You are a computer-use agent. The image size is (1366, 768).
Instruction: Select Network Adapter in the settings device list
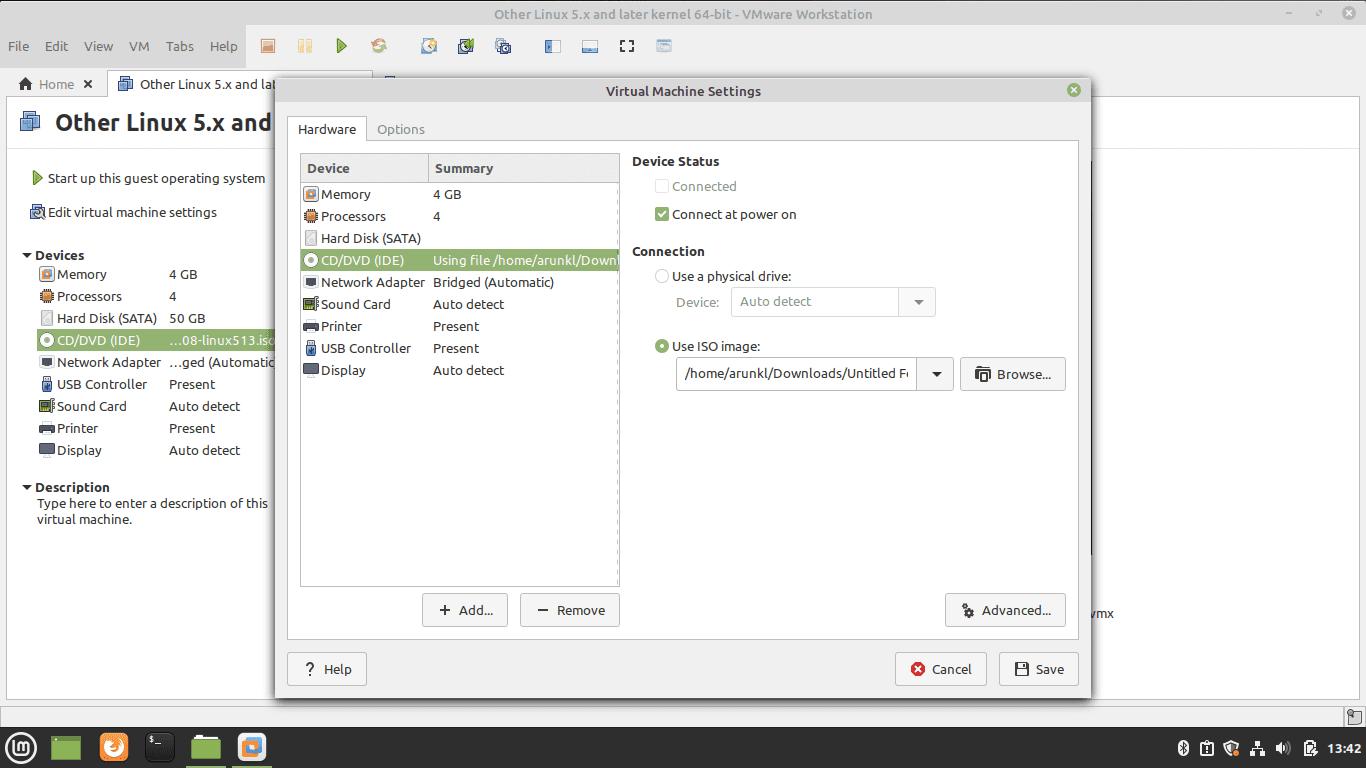(x=459, y=282)
